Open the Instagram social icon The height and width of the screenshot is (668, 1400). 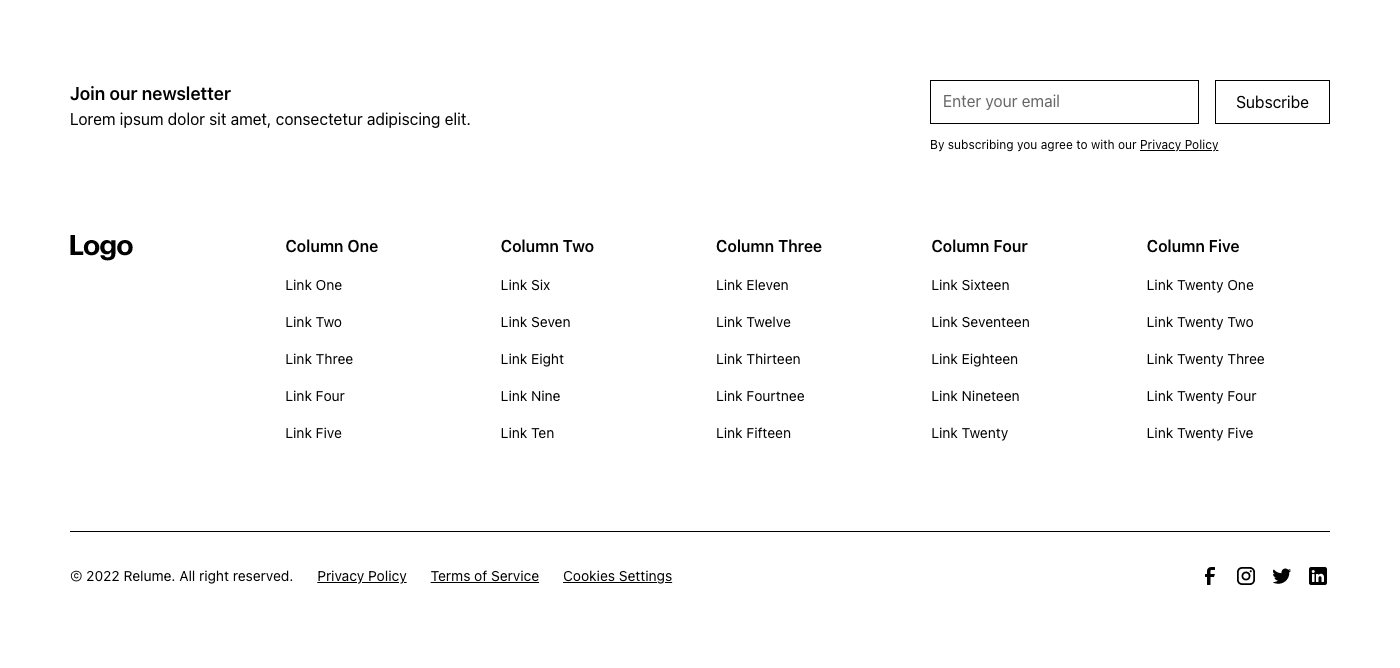[x=1245, y=576]
